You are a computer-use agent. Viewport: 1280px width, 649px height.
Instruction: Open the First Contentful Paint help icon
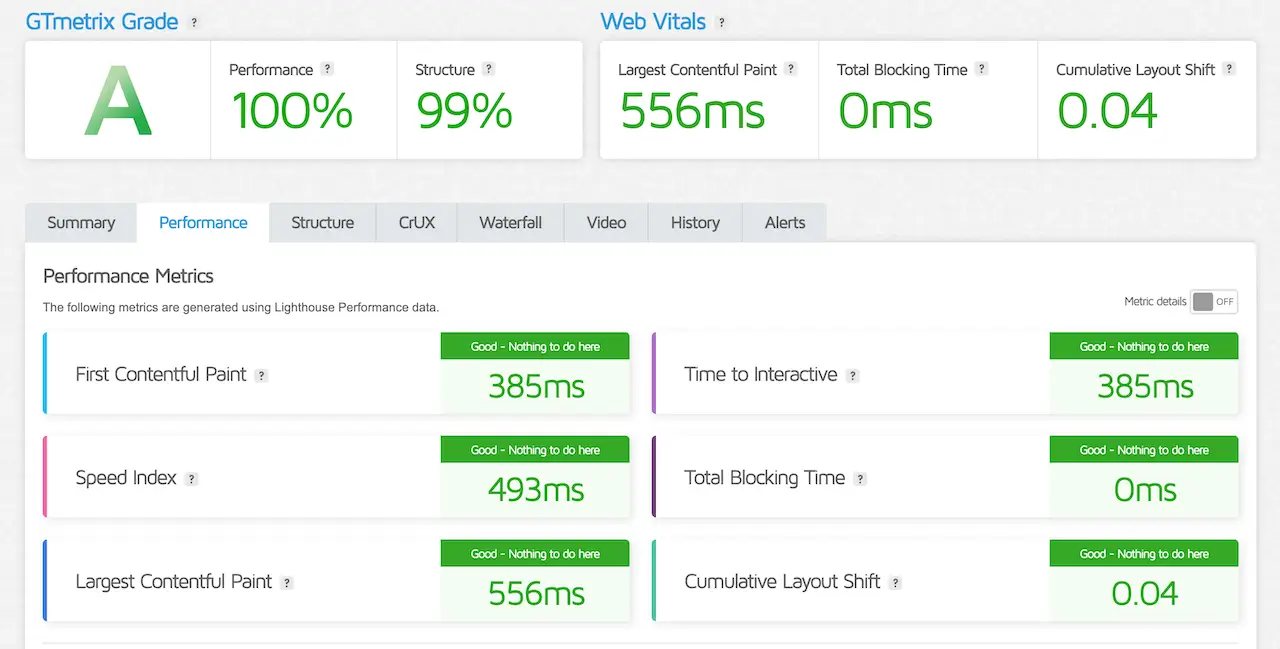pyautogui.click(x=261, y=375)
